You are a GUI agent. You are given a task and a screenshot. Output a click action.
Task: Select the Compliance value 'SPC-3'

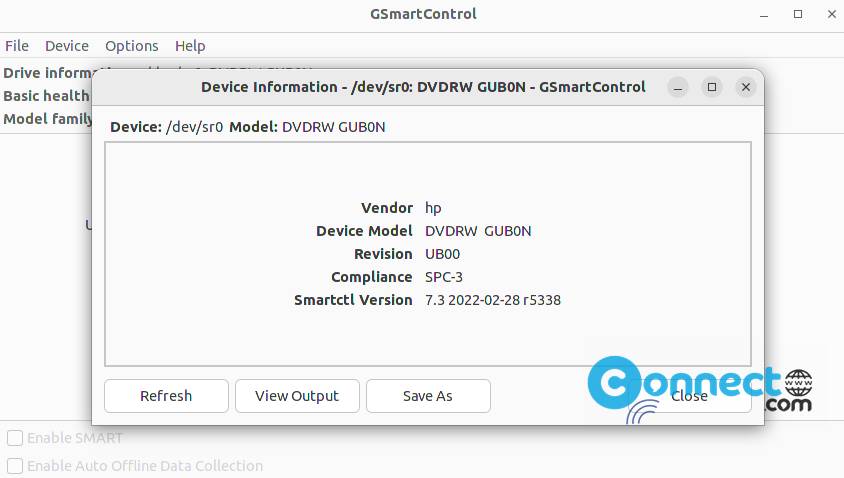[x=444, y=277]
